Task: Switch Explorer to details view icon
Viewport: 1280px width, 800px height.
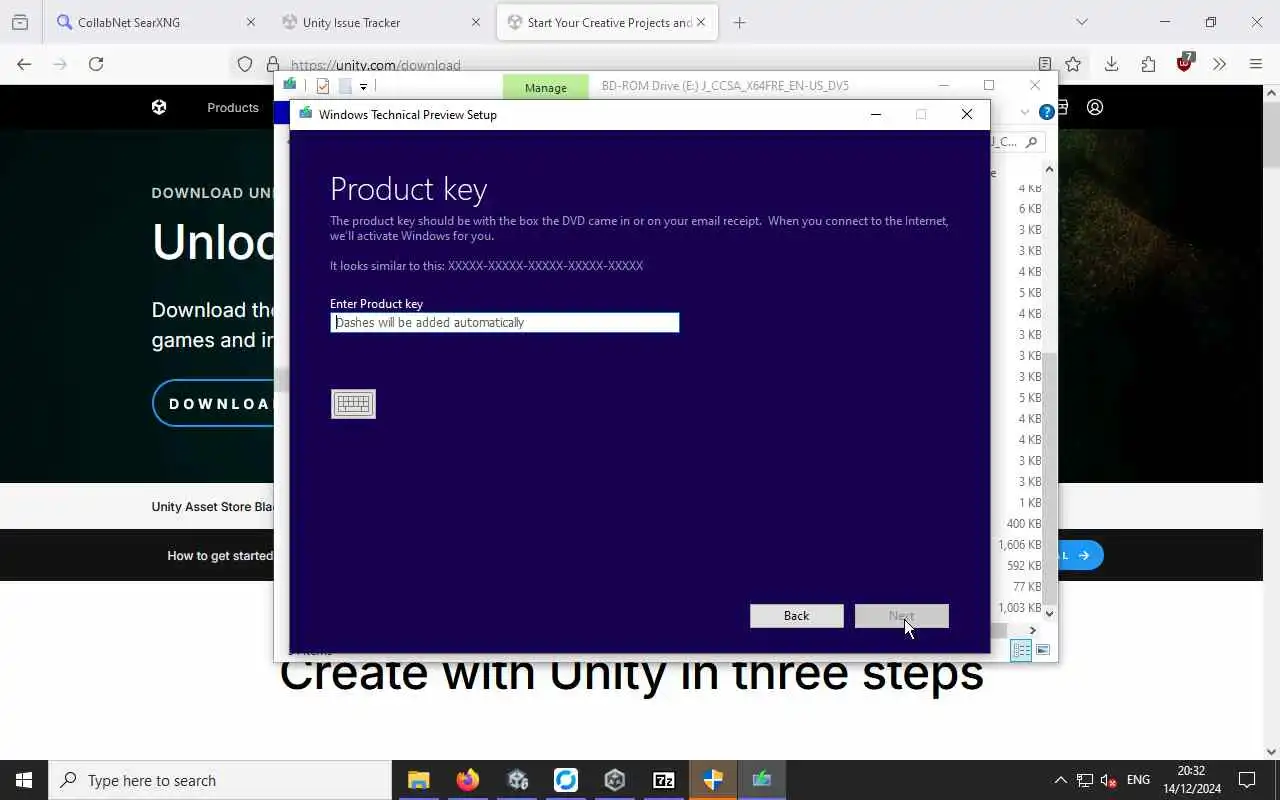Action: point(1021,650)
